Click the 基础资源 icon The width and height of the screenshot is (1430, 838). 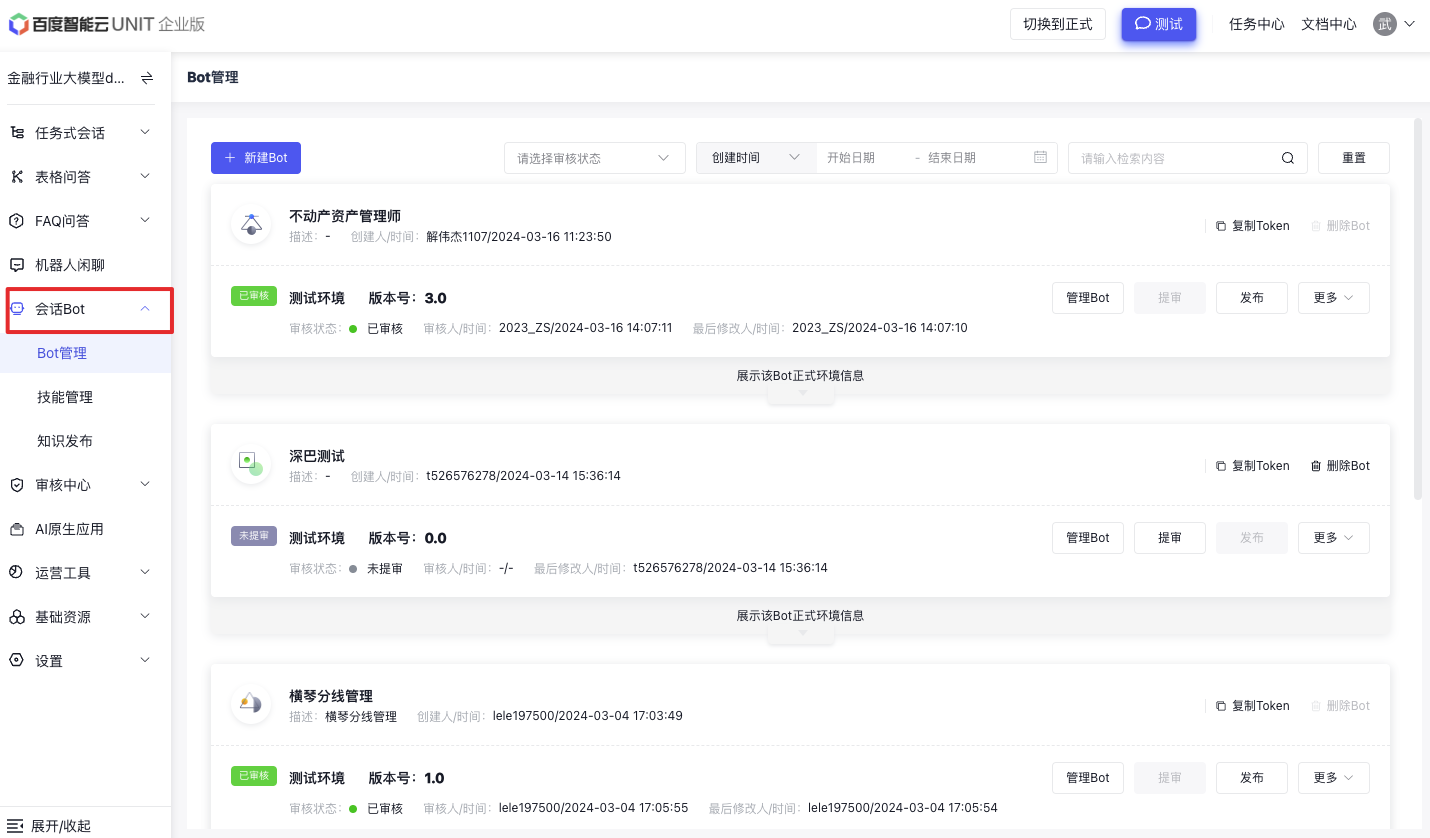pos(17,617)
